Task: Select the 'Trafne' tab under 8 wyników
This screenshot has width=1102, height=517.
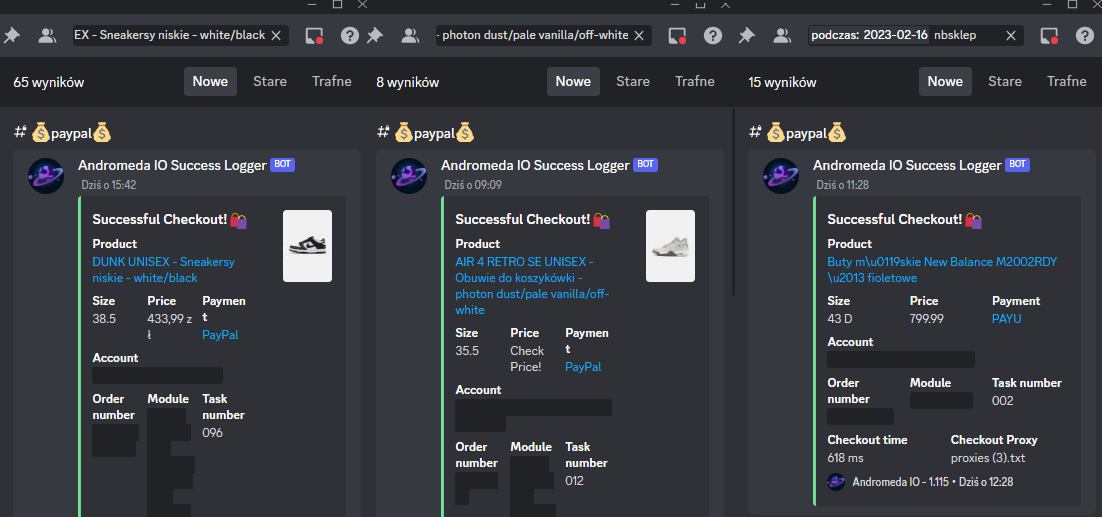Action: point(694,81)
